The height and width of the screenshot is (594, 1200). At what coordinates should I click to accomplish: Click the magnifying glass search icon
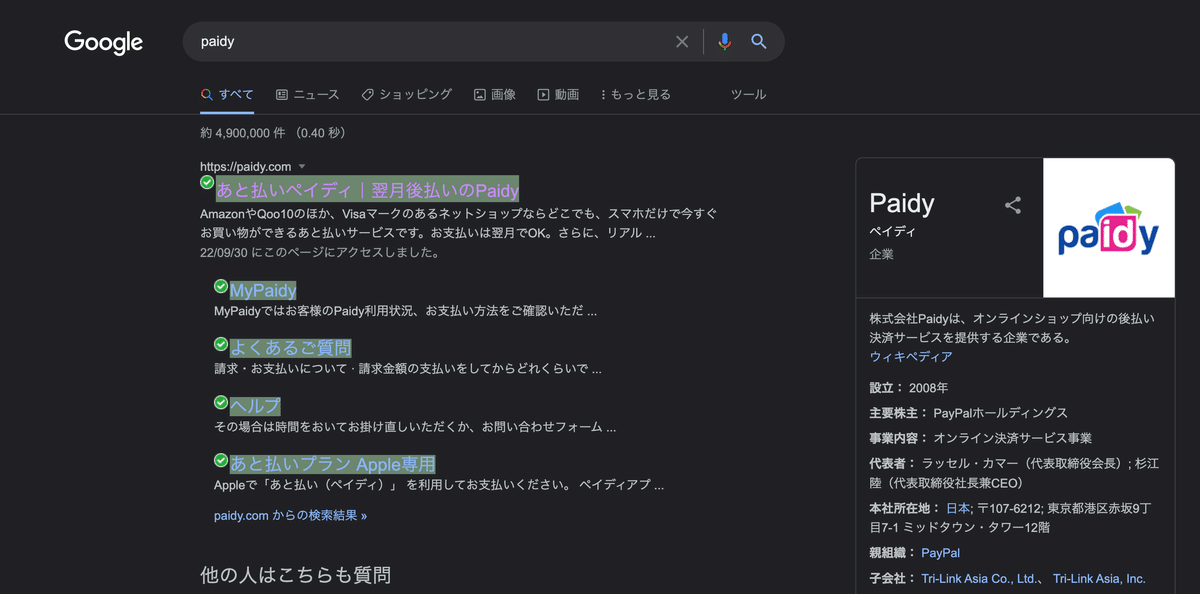[x=759, y=42]
